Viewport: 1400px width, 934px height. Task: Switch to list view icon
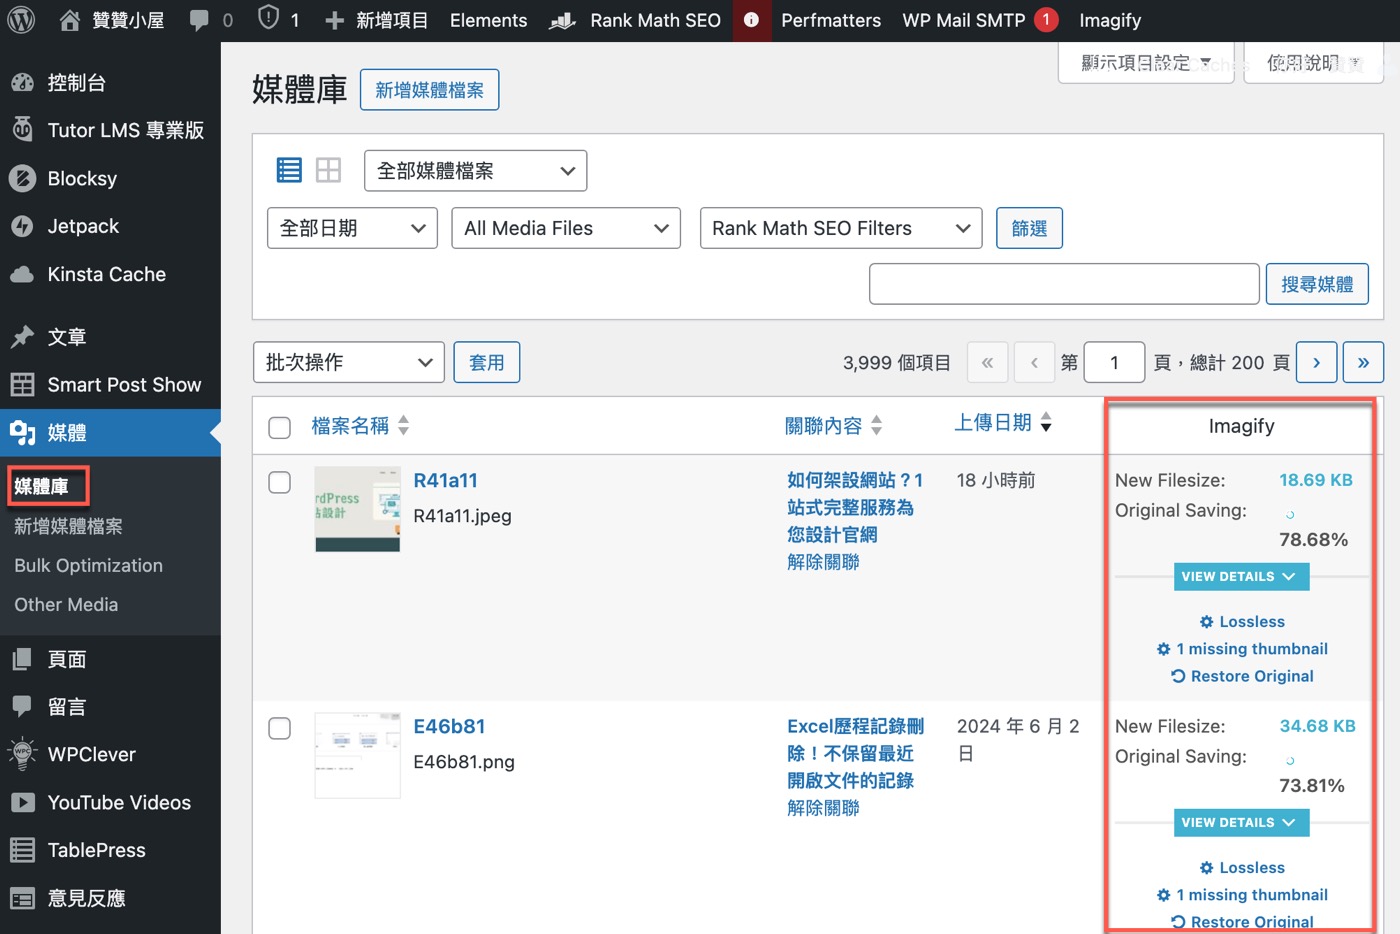click(x=289, y=170)
